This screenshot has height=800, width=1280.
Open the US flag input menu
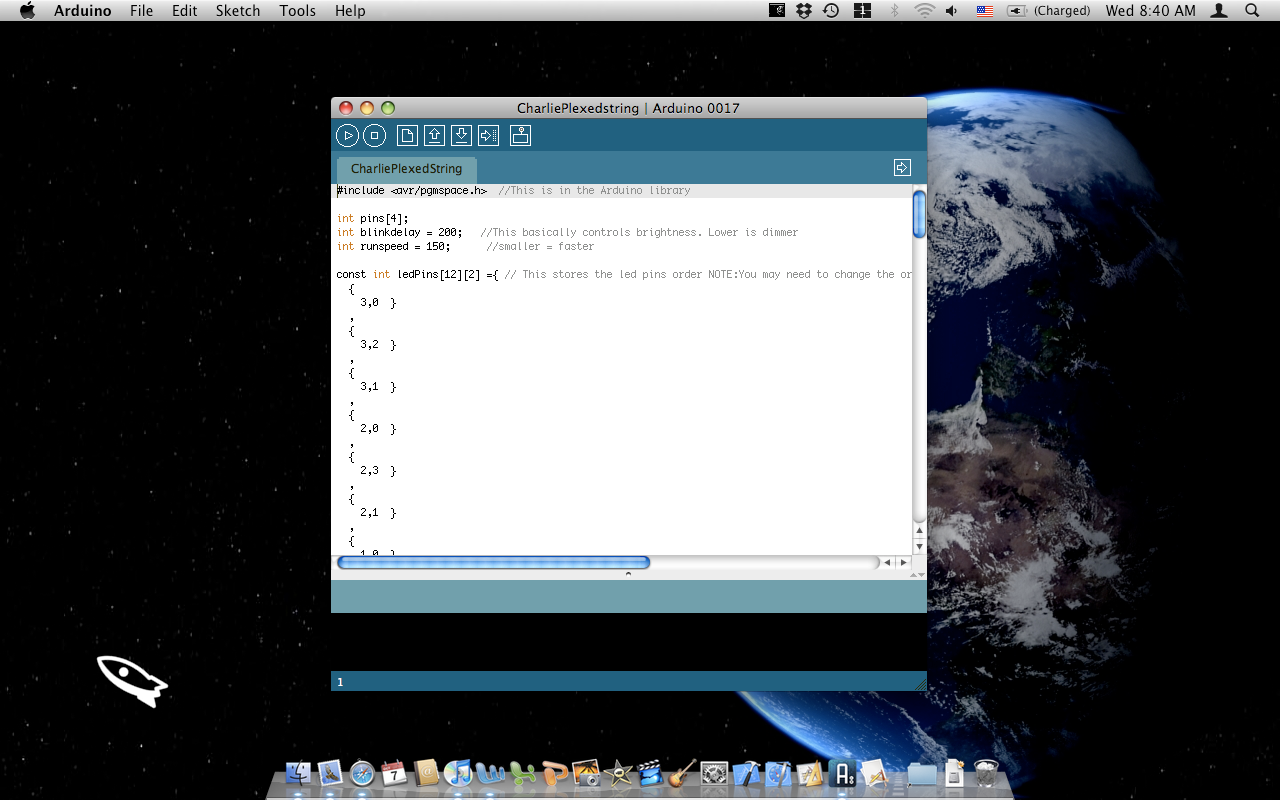(985, 11)
